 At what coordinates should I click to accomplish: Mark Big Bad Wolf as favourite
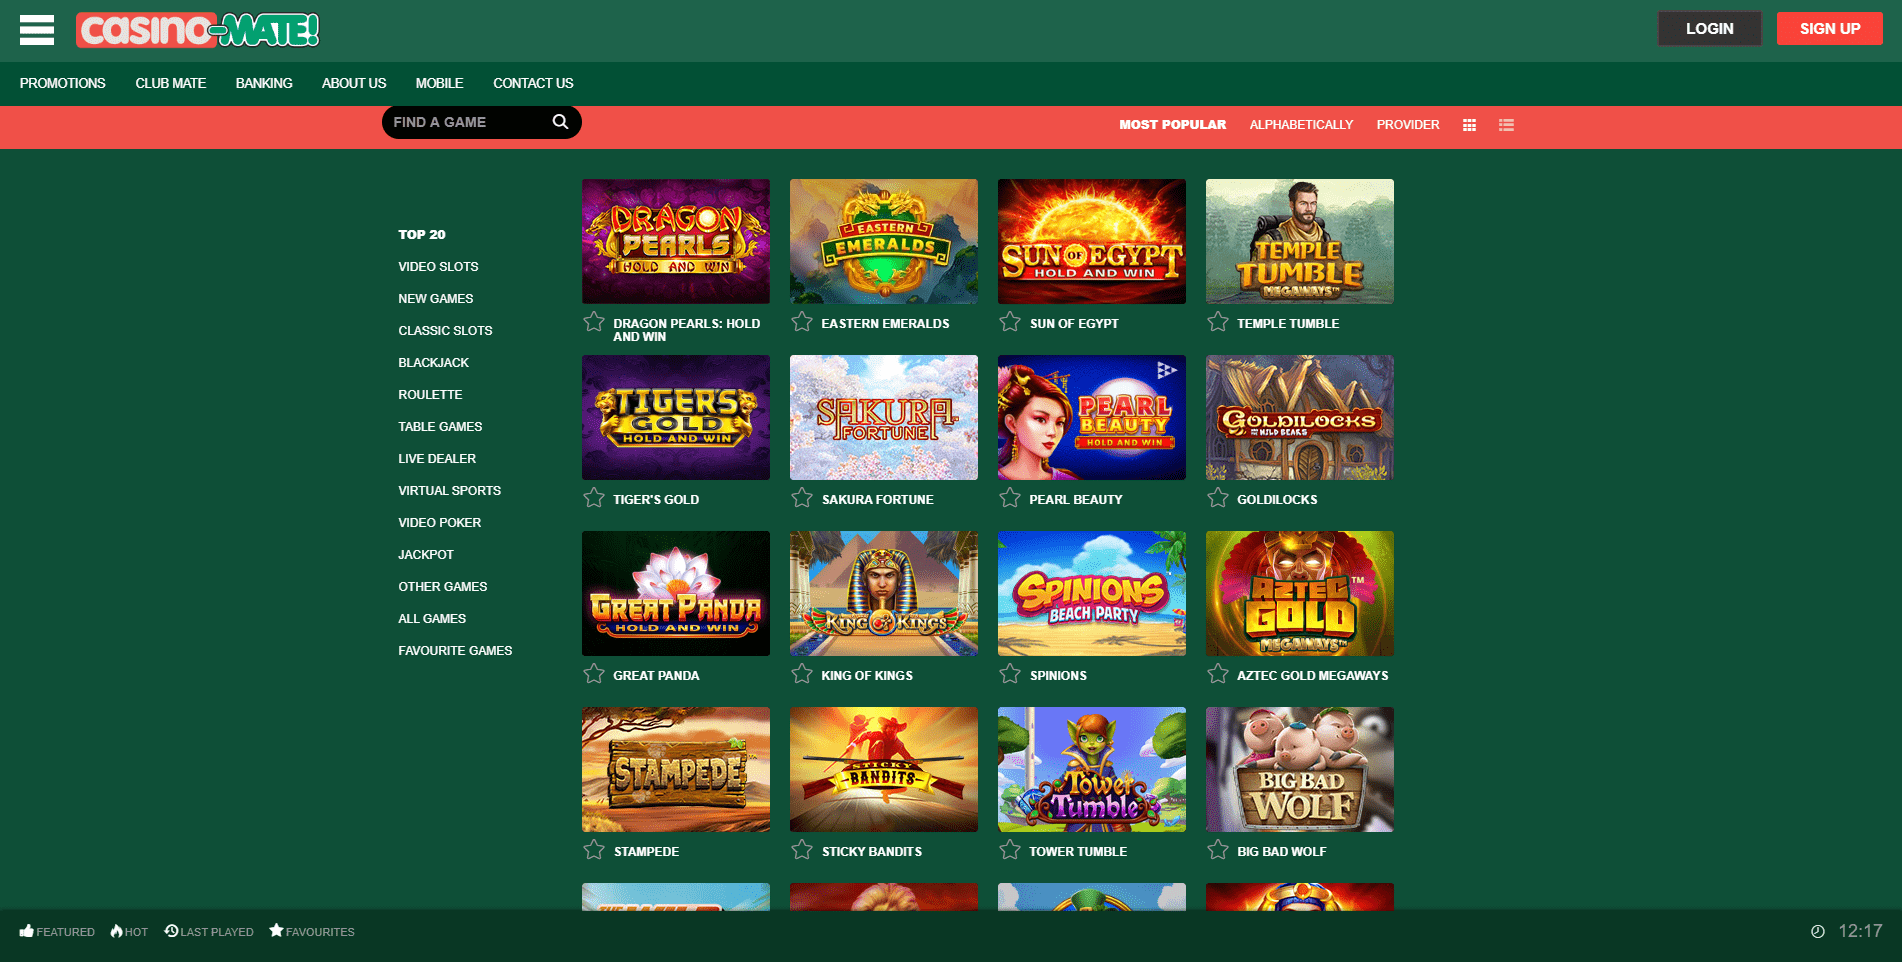pyautogui.click(x=1218, y=850)
